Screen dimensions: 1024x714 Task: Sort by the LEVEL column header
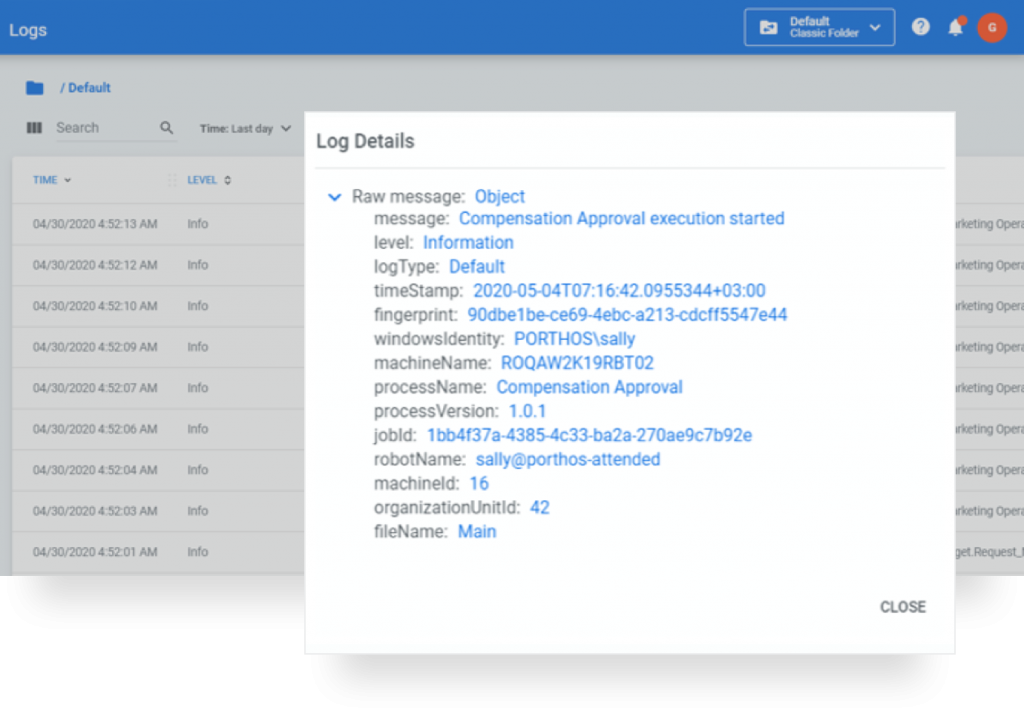(209, 180)
